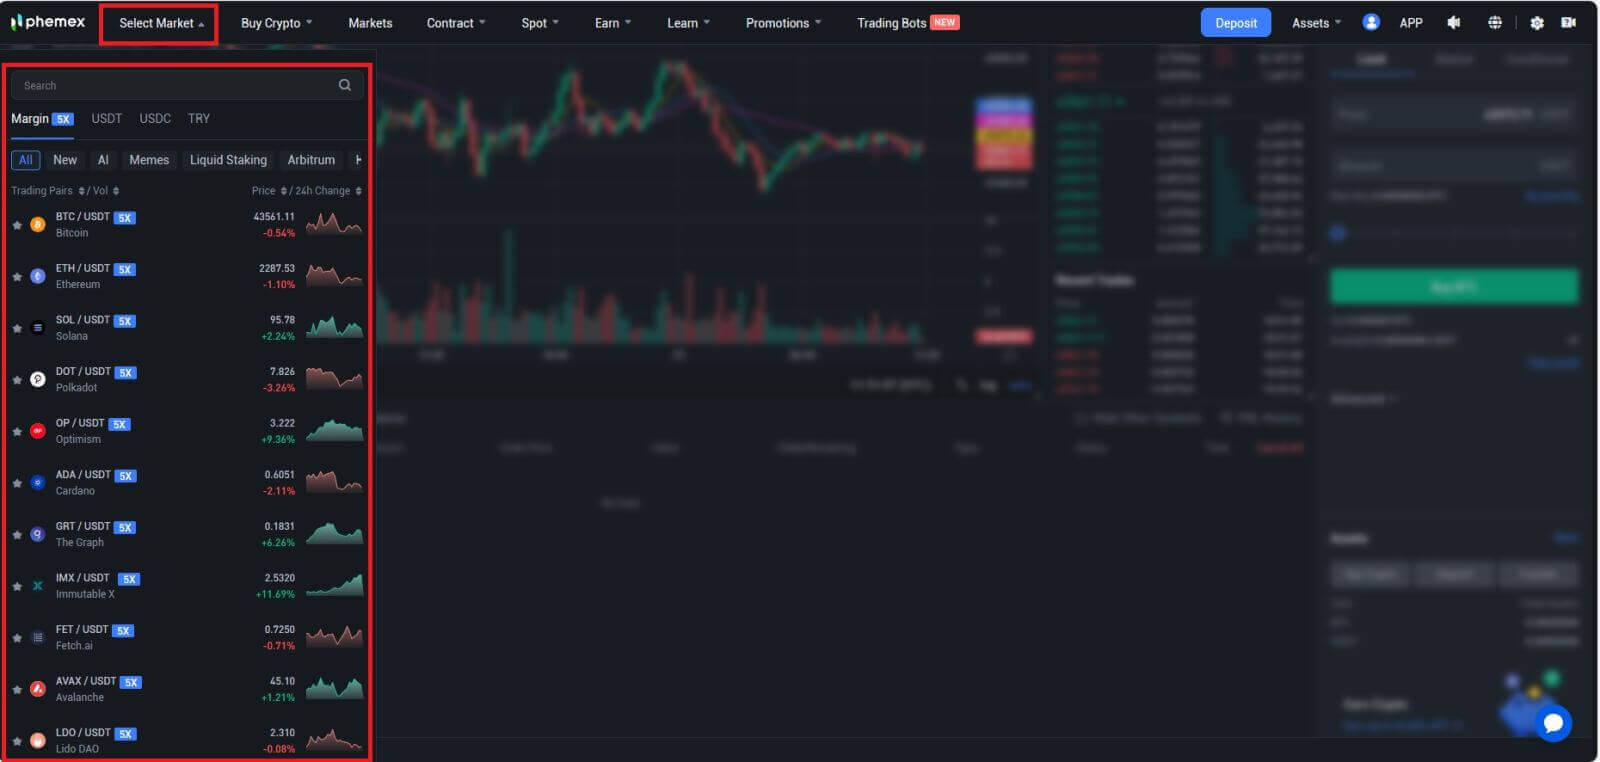Open the live chat support bubble

point(1553,723)
